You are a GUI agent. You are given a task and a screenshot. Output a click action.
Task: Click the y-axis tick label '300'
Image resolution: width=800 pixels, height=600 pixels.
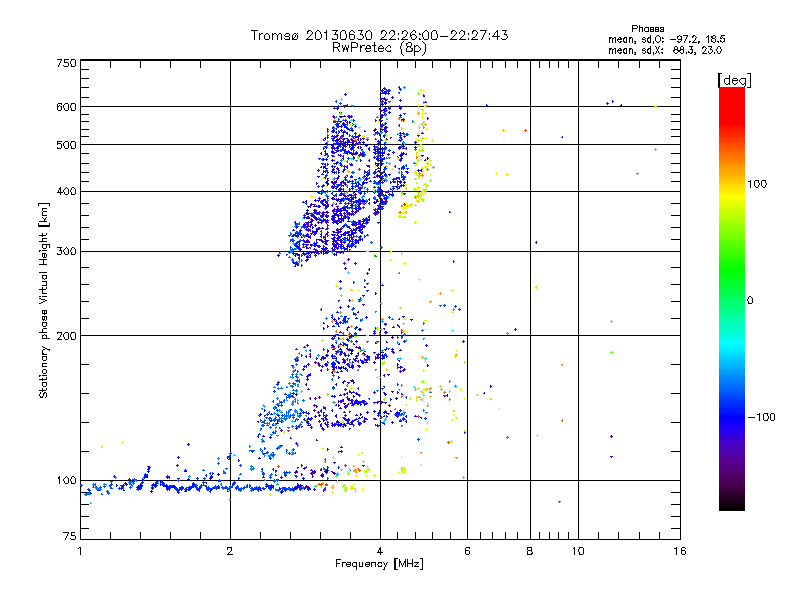[x=66, y=252]
